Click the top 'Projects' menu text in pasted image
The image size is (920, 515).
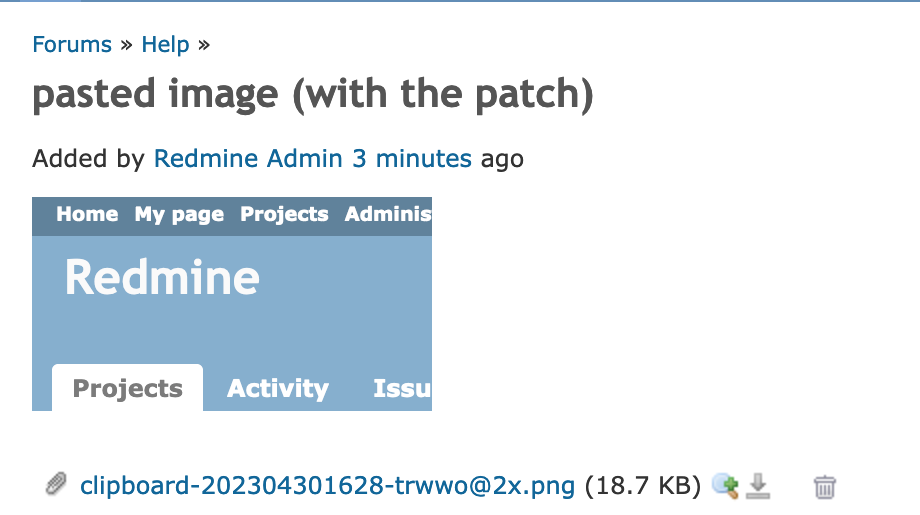(x=284, y=215)
